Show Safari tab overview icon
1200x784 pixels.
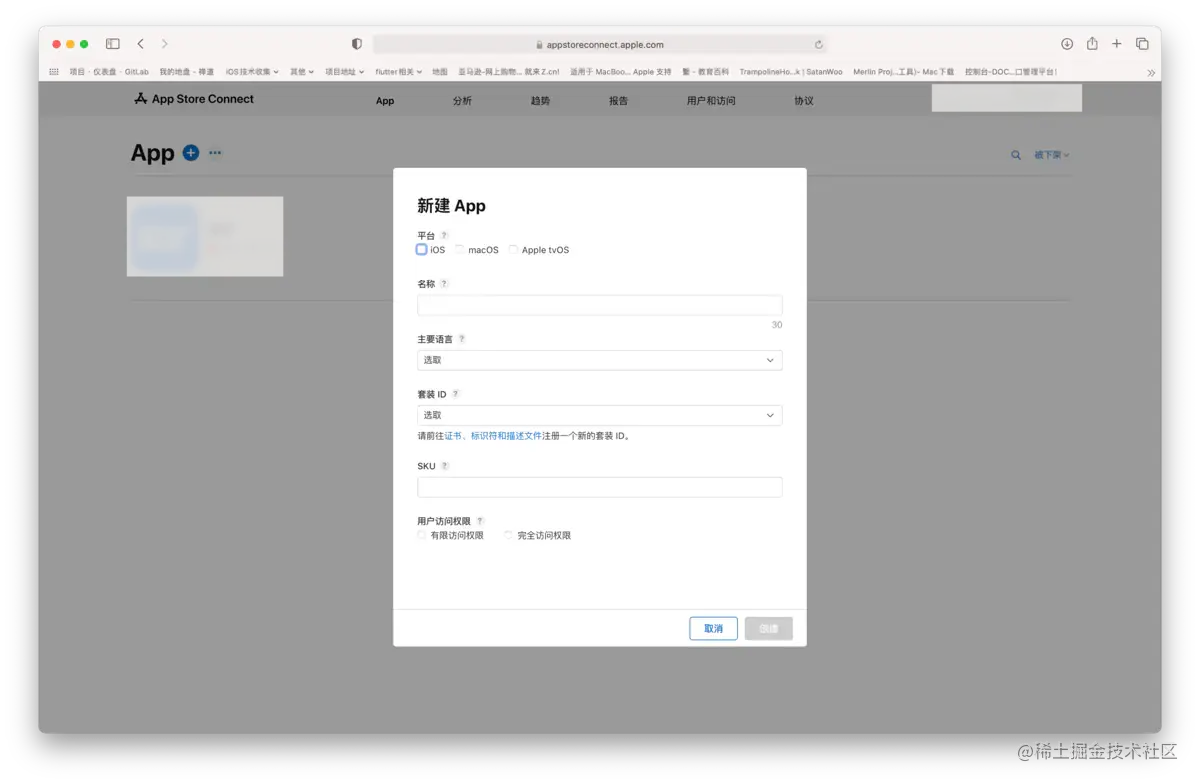(1142, 44)
